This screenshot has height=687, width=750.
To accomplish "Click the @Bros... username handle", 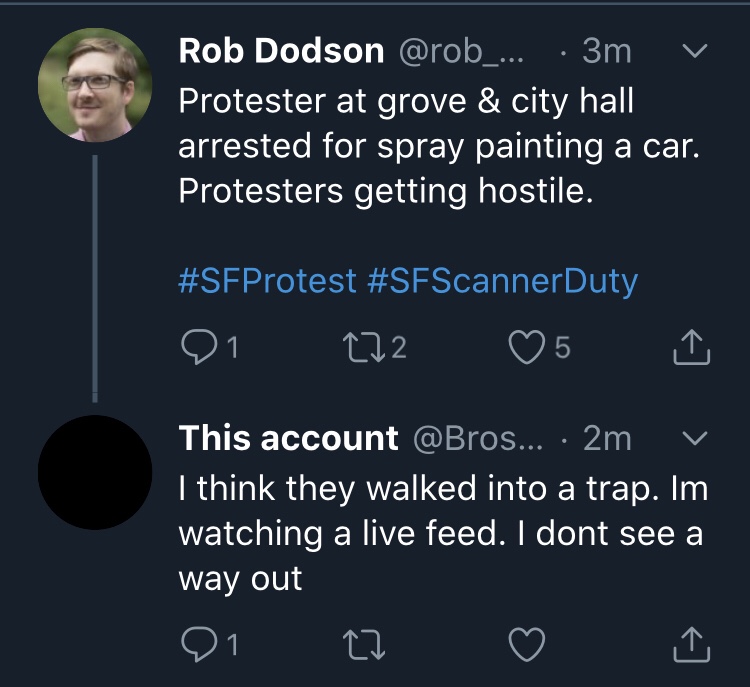I will [x=476, y=438].
